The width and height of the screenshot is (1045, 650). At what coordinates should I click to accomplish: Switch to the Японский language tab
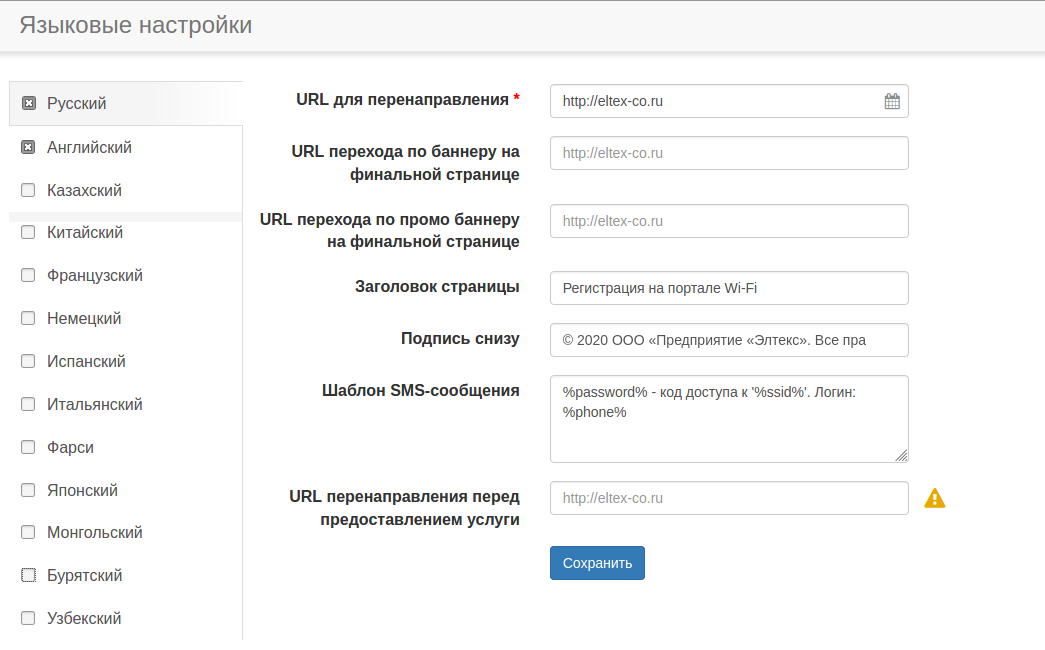pos(82,491)
